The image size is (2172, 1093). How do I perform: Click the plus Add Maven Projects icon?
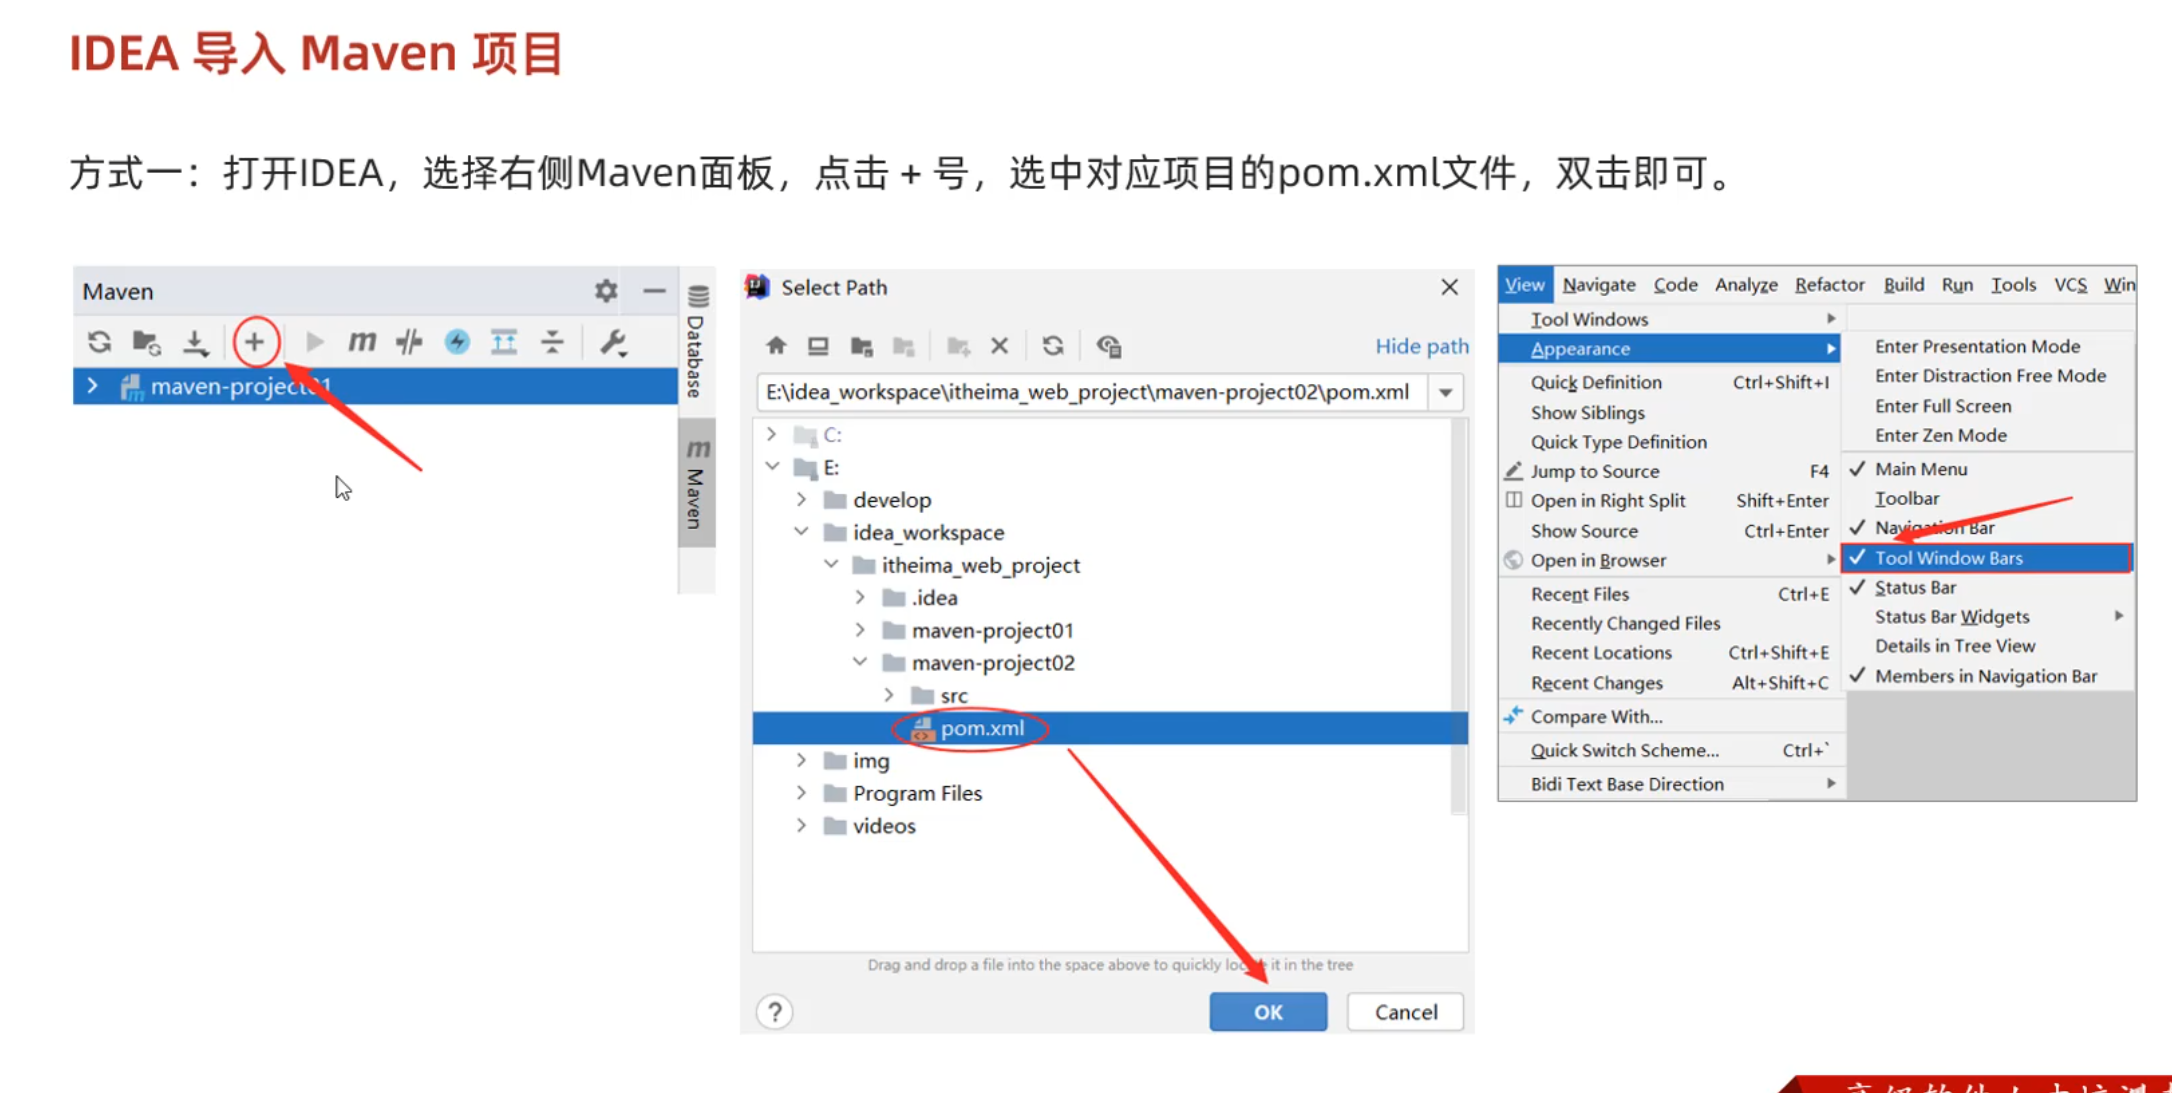click(x=255, y=342)
